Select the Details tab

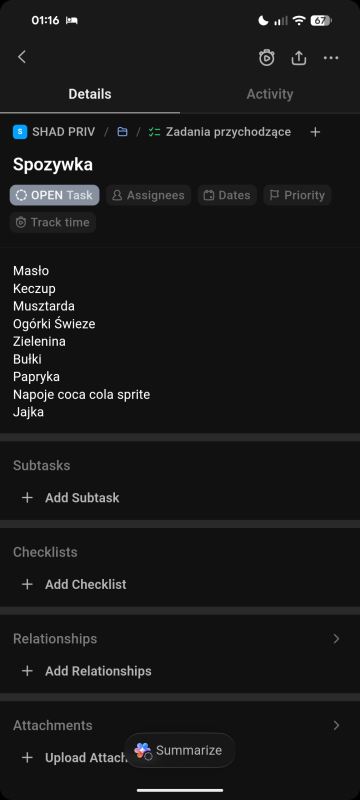(90, 94)
